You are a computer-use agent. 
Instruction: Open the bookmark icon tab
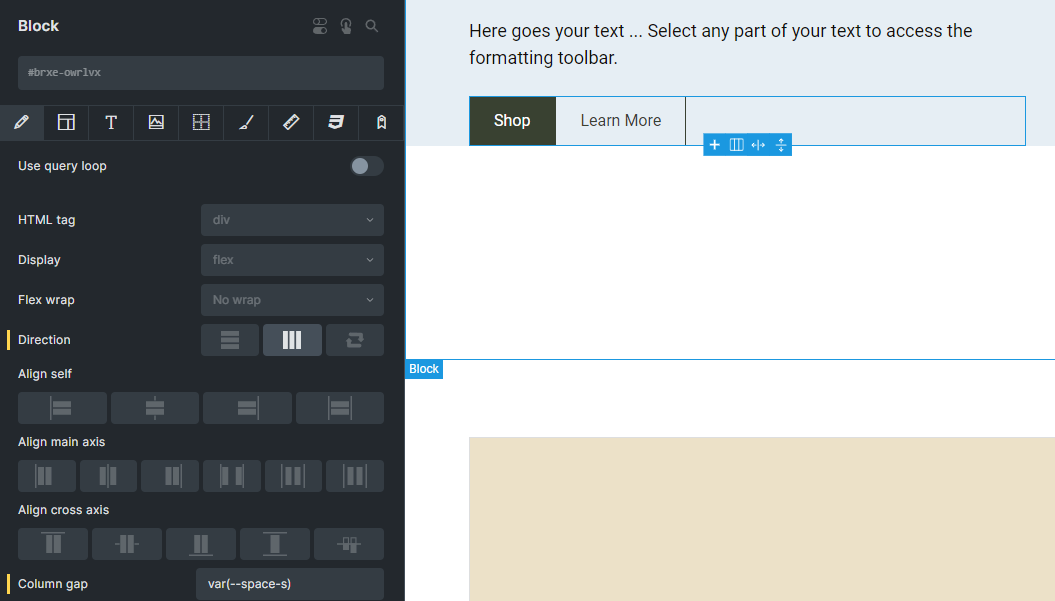point(381,122)
